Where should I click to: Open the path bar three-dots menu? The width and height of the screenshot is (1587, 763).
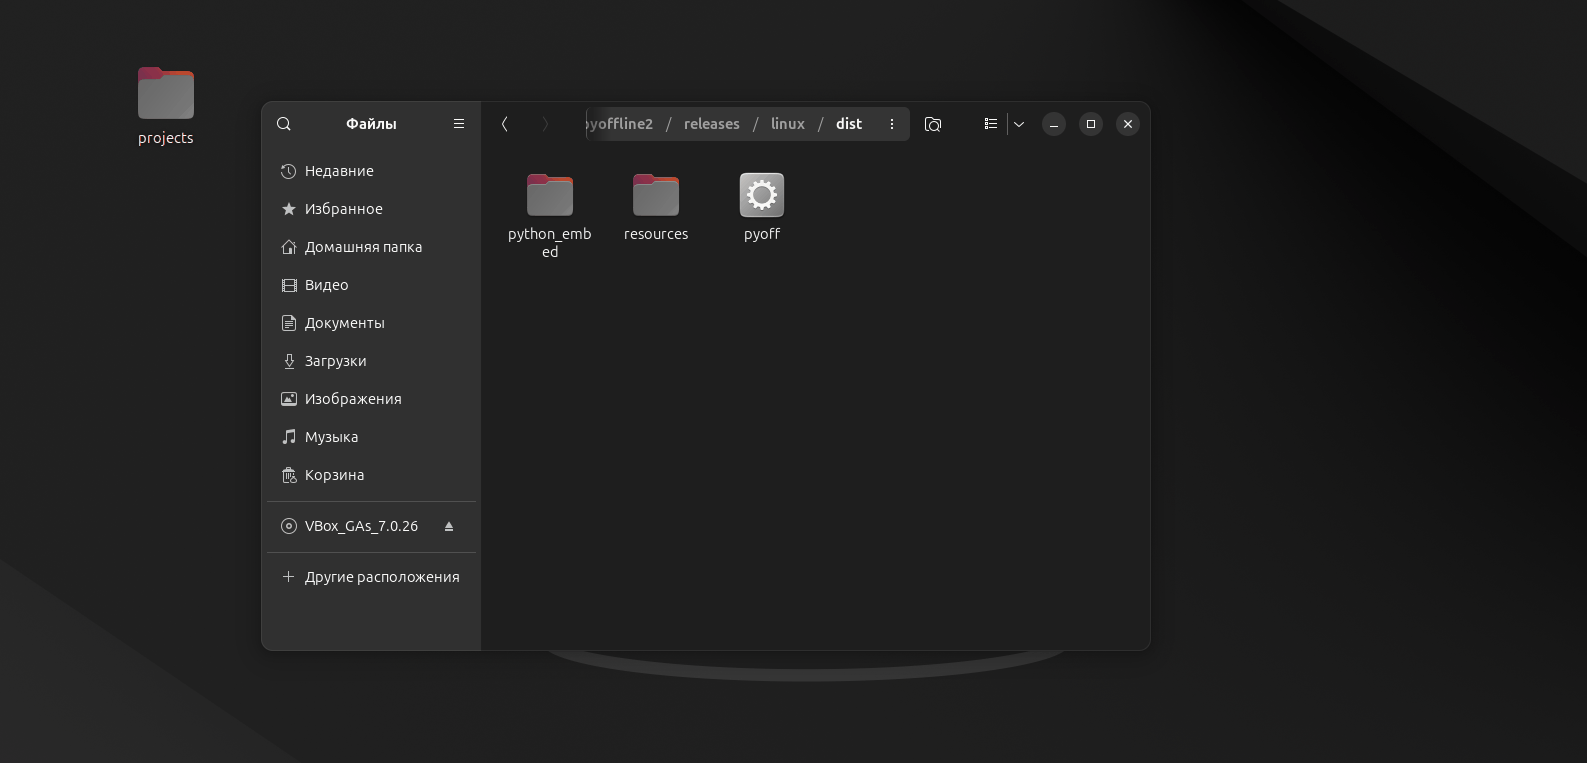tap(892, 124)
